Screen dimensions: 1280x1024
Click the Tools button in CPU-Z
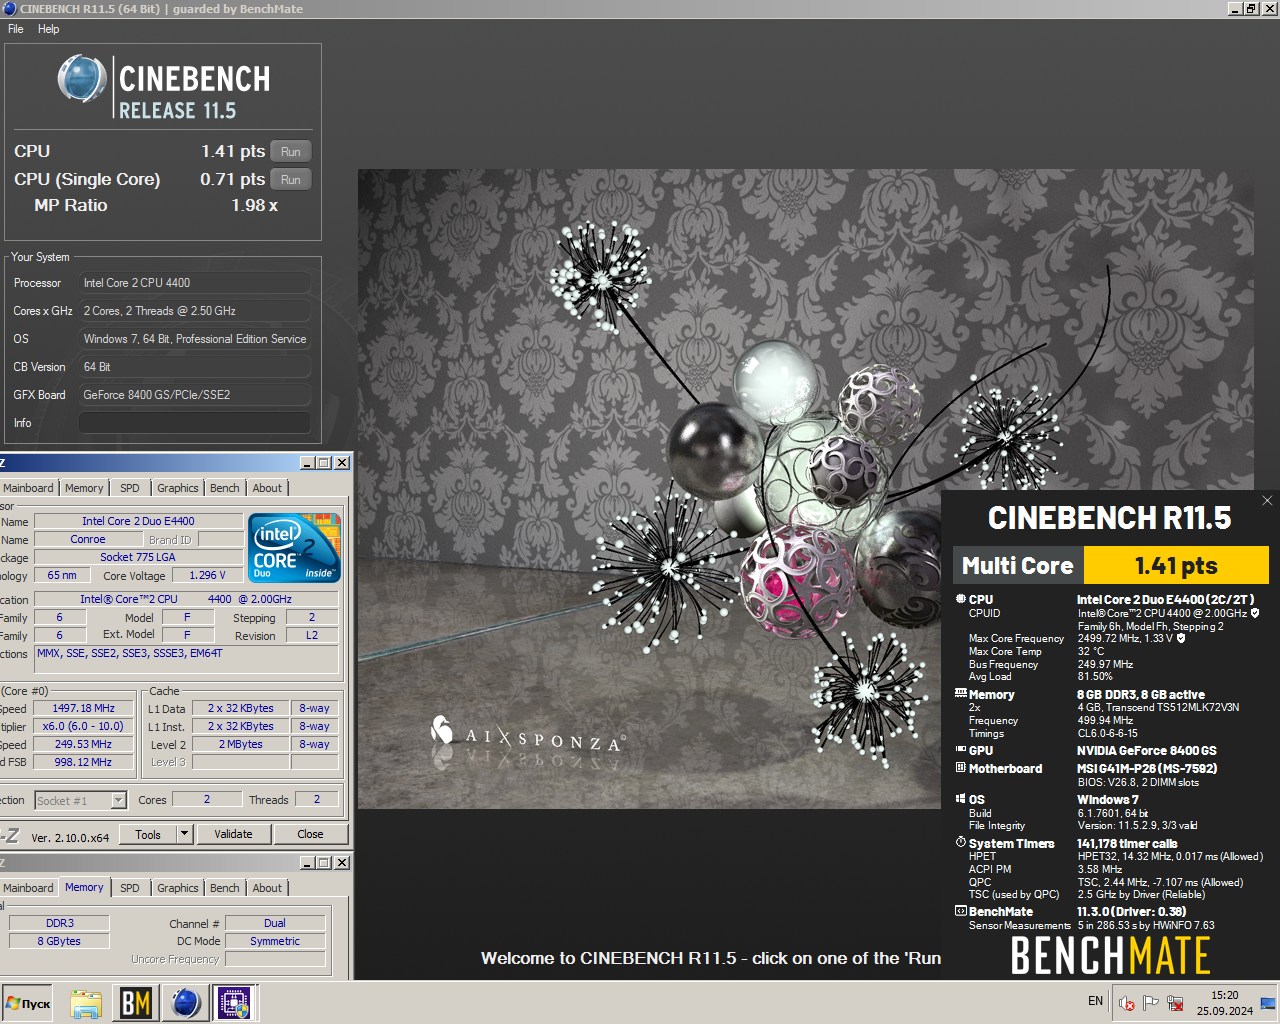(x=148, y=834)
